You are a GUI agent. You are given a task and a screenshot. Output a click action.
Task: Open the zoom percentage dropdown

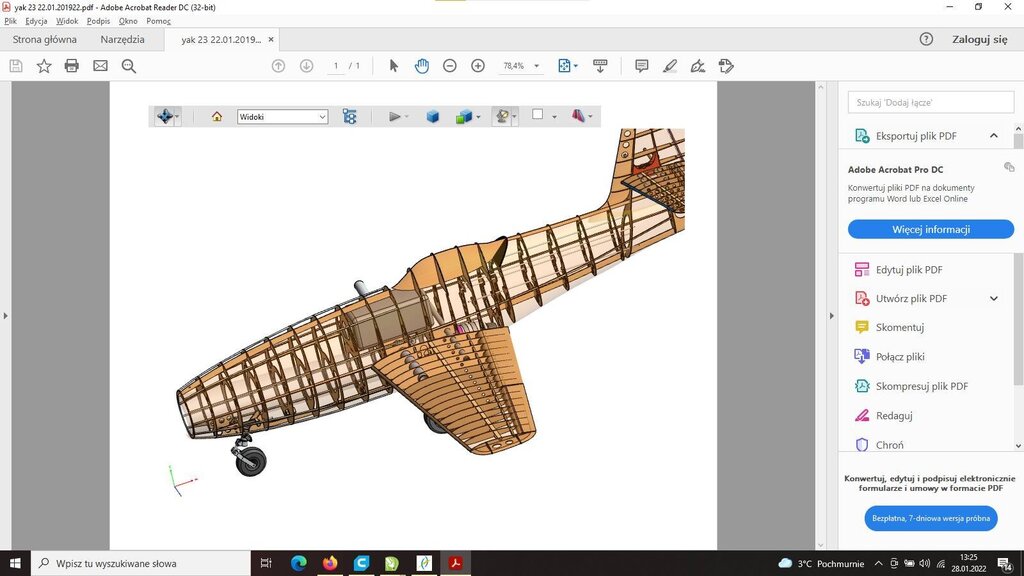click(x=537, y=66)
